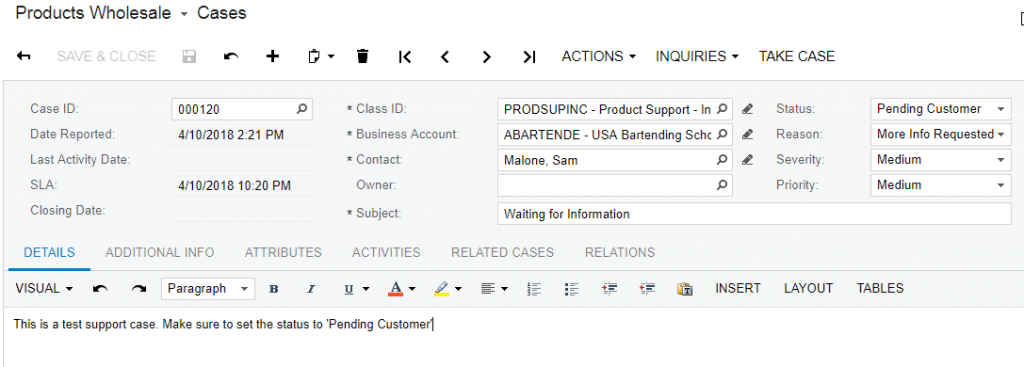
Task: Edit Class ID with pencil icon
Action: tap(748, 109)
